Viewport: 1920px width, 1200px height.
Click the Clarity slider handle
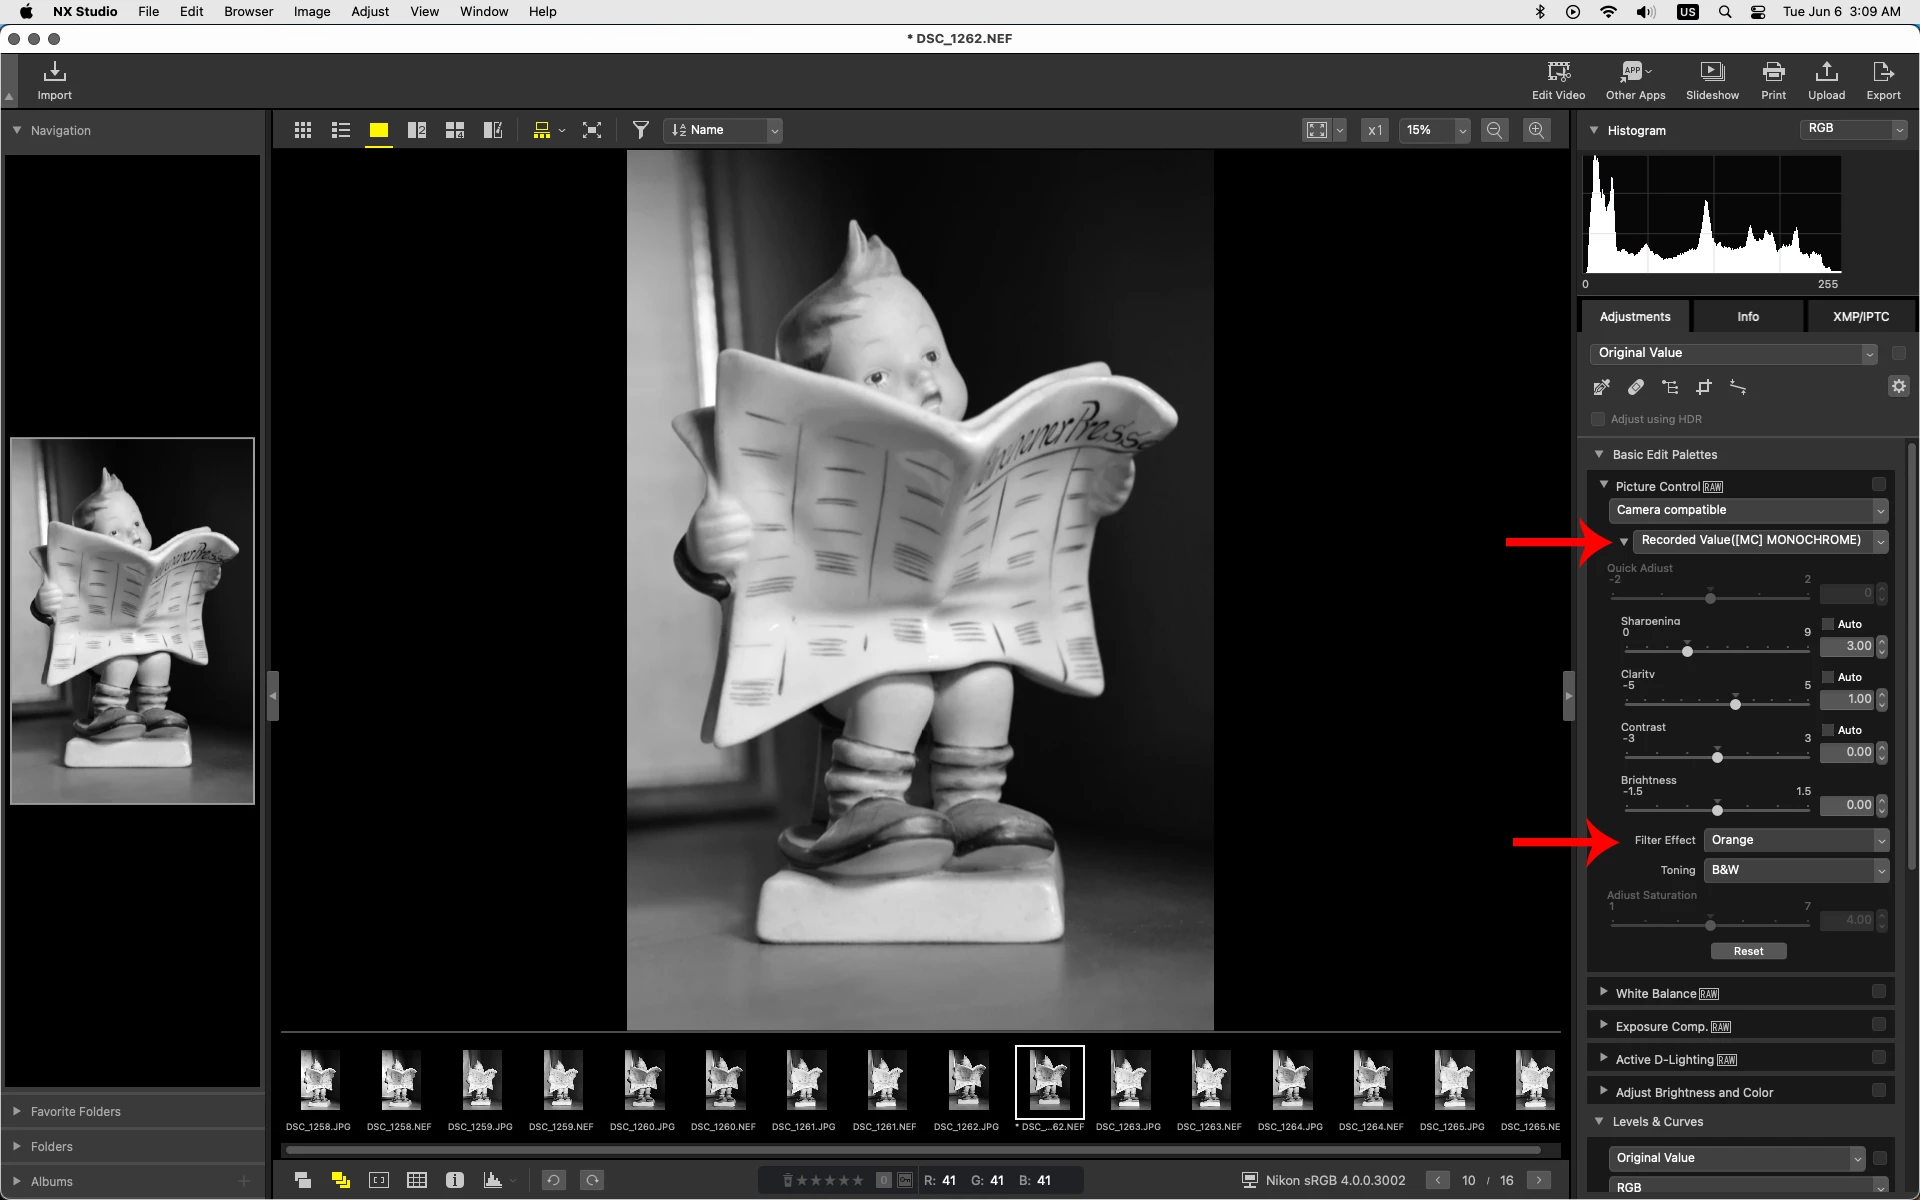click(x=1736, y=704)
